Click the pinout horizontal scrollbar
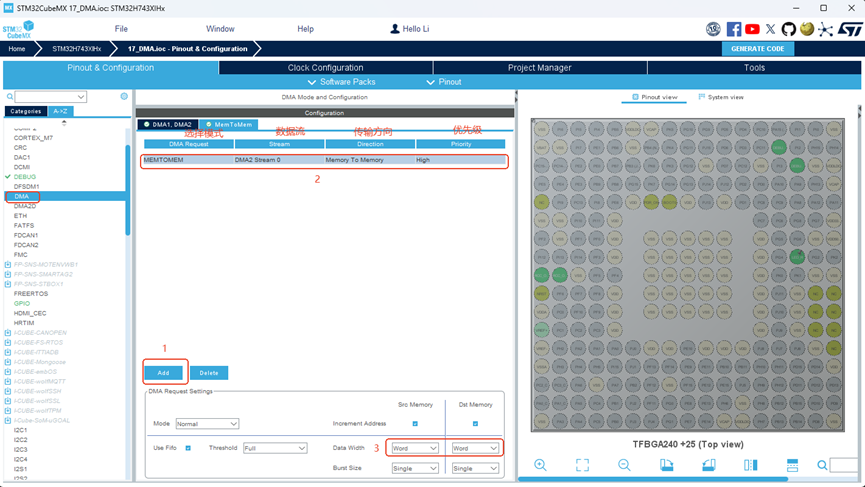This screenshot has width=865, height=487. 653,479
